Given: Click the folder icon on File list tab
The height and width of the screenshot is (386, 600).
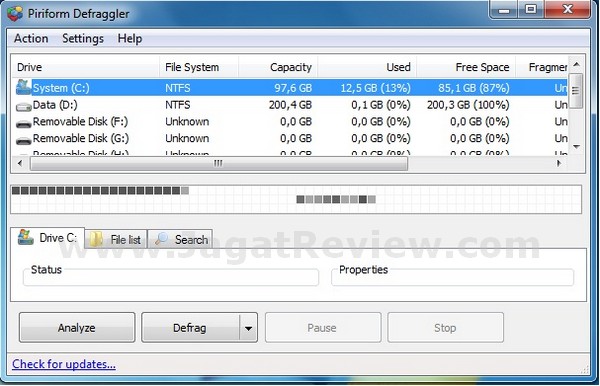Looking at the screenshot, I should 96,239.
